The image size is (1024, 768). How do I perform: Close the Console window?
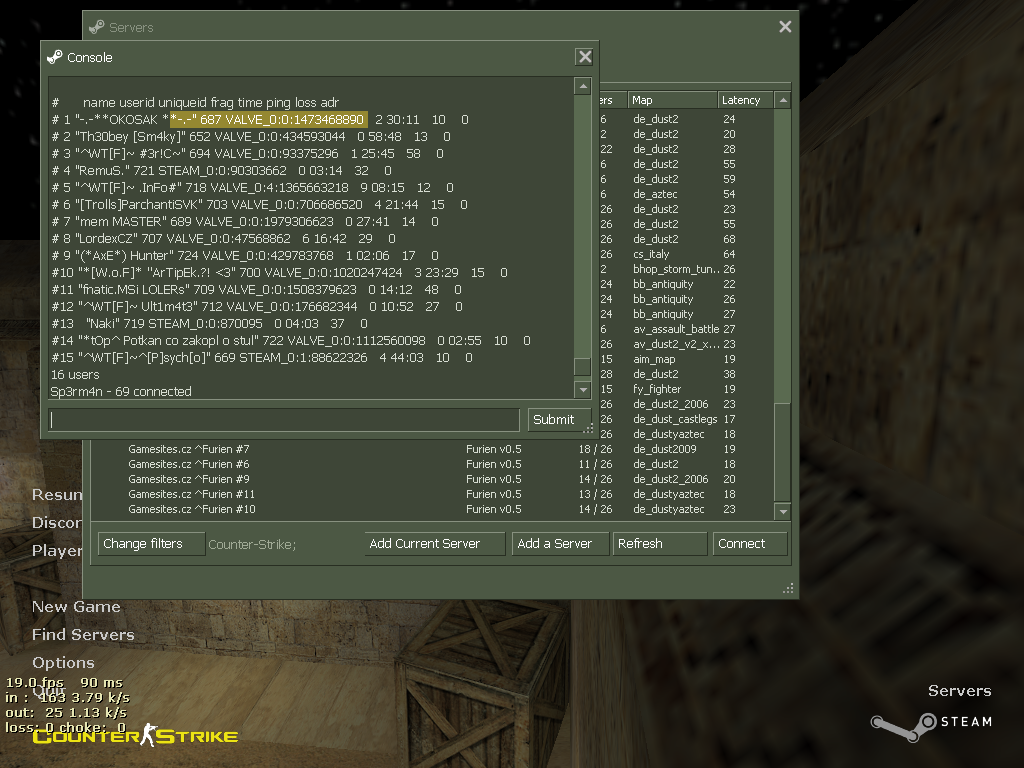click(x=584, y=57)
